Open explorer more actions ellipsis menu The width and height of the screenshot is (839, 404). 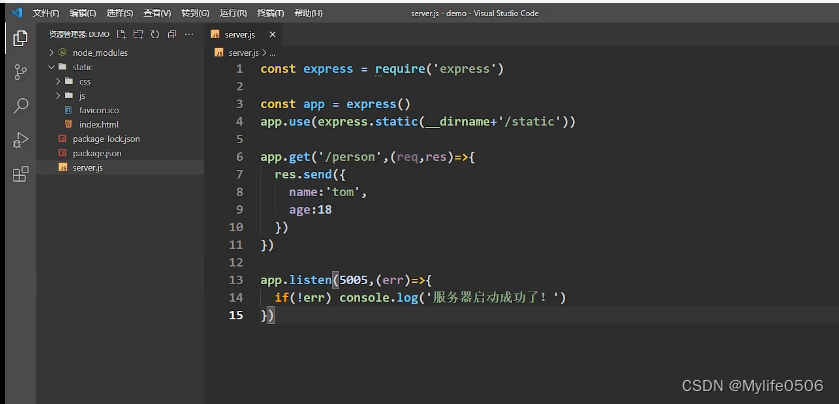click(x=190, y=34)
